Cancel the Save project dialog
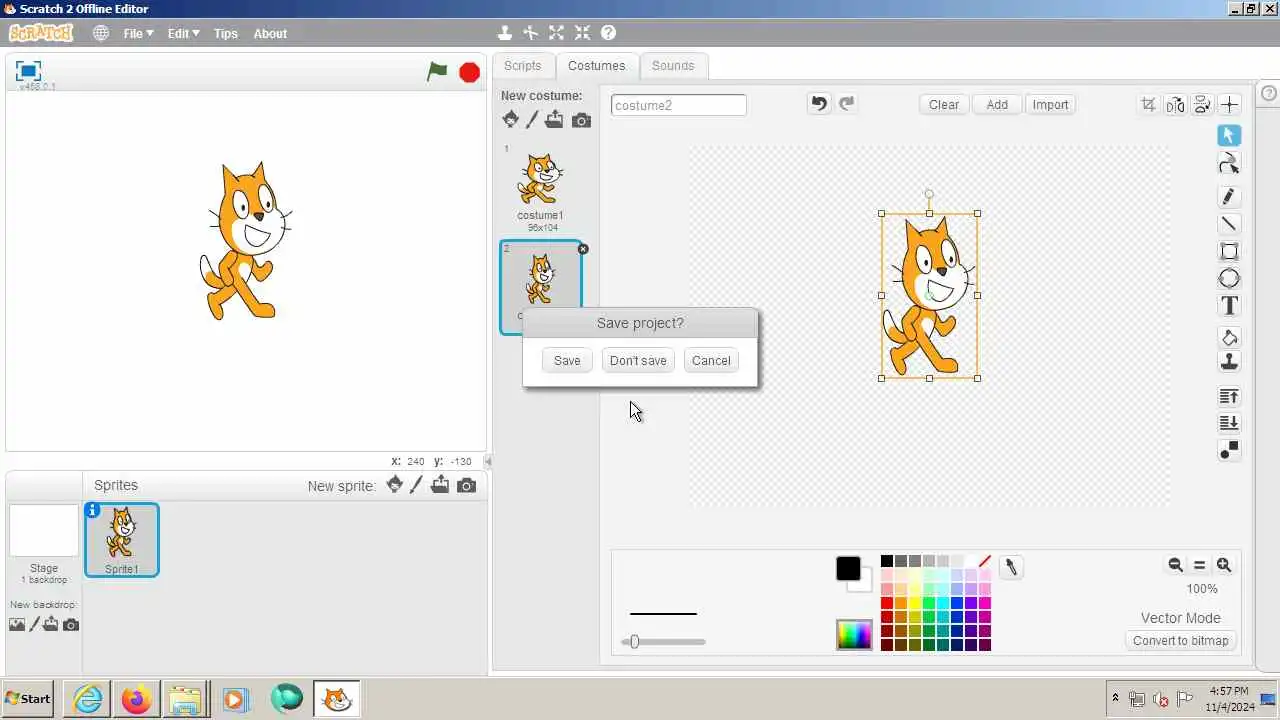 click(x=711, y=360)
